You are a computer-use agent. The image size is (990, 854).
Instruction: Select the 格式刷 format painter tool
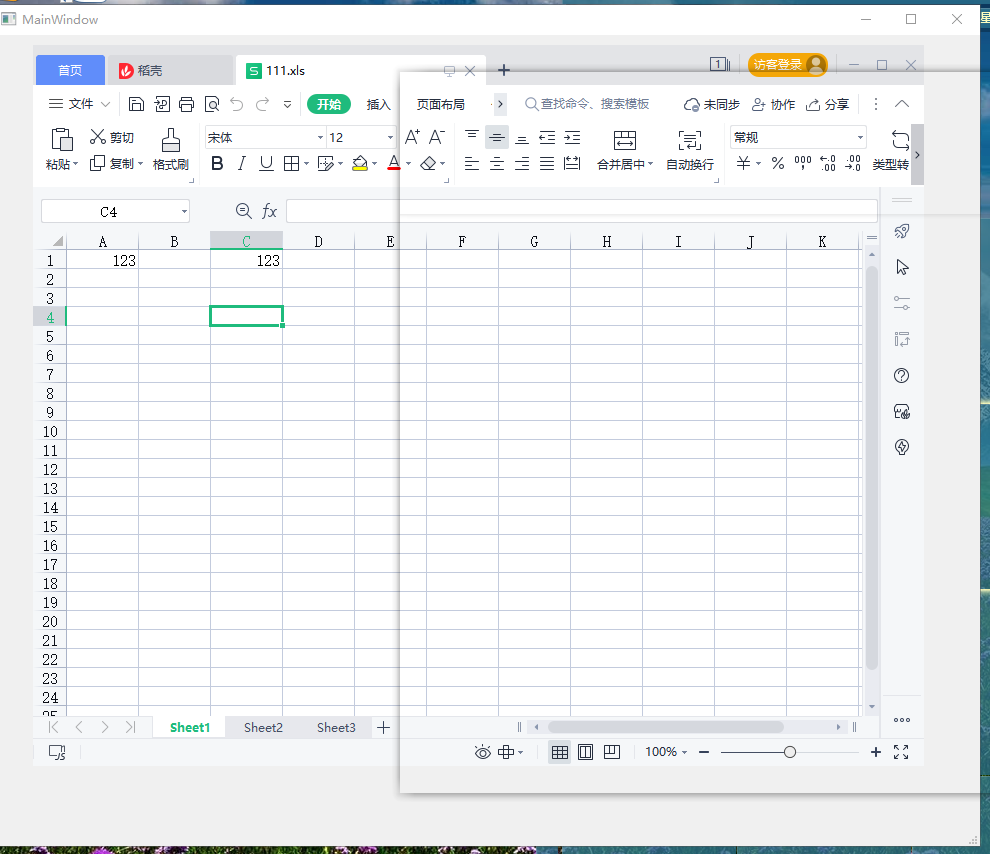point(170,148)
